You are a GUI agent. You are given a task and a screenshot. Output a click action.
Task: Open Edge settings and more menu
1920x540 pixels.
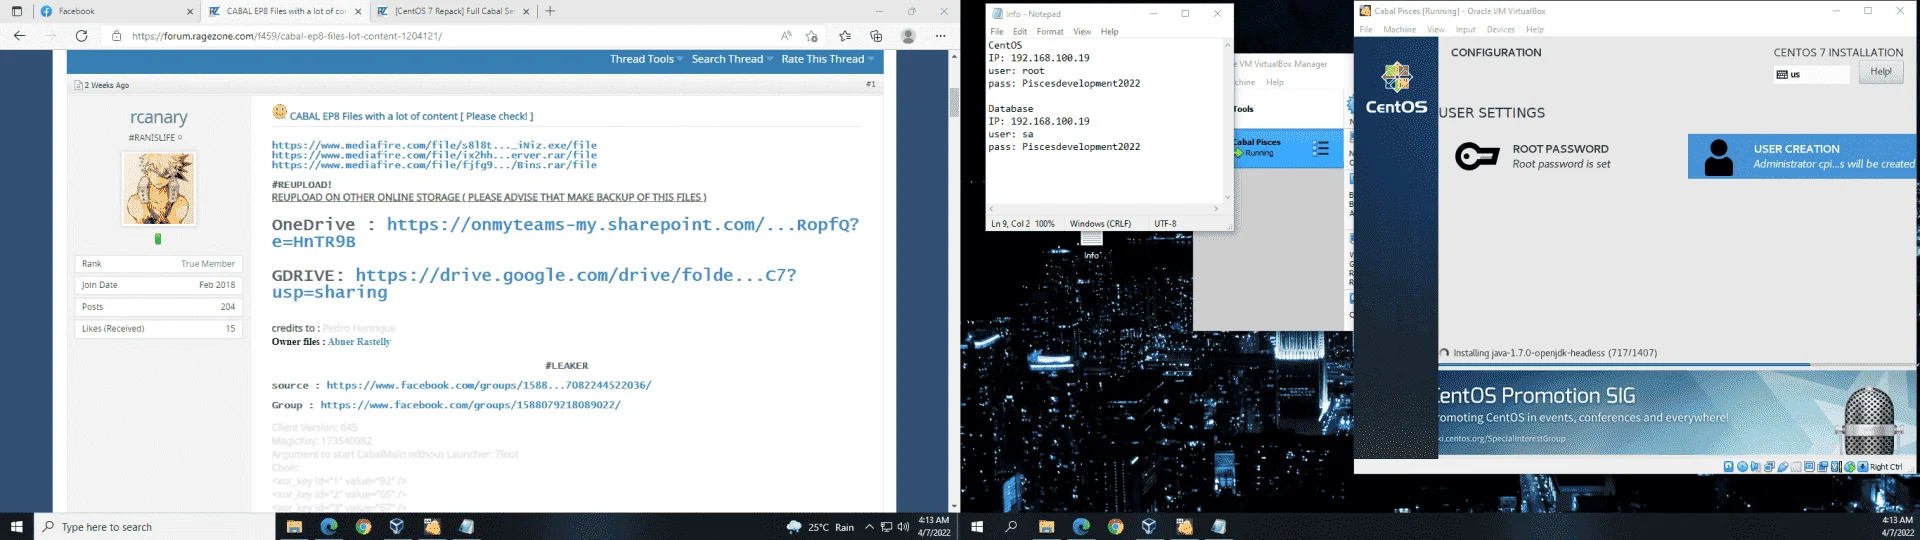point(940,36)
